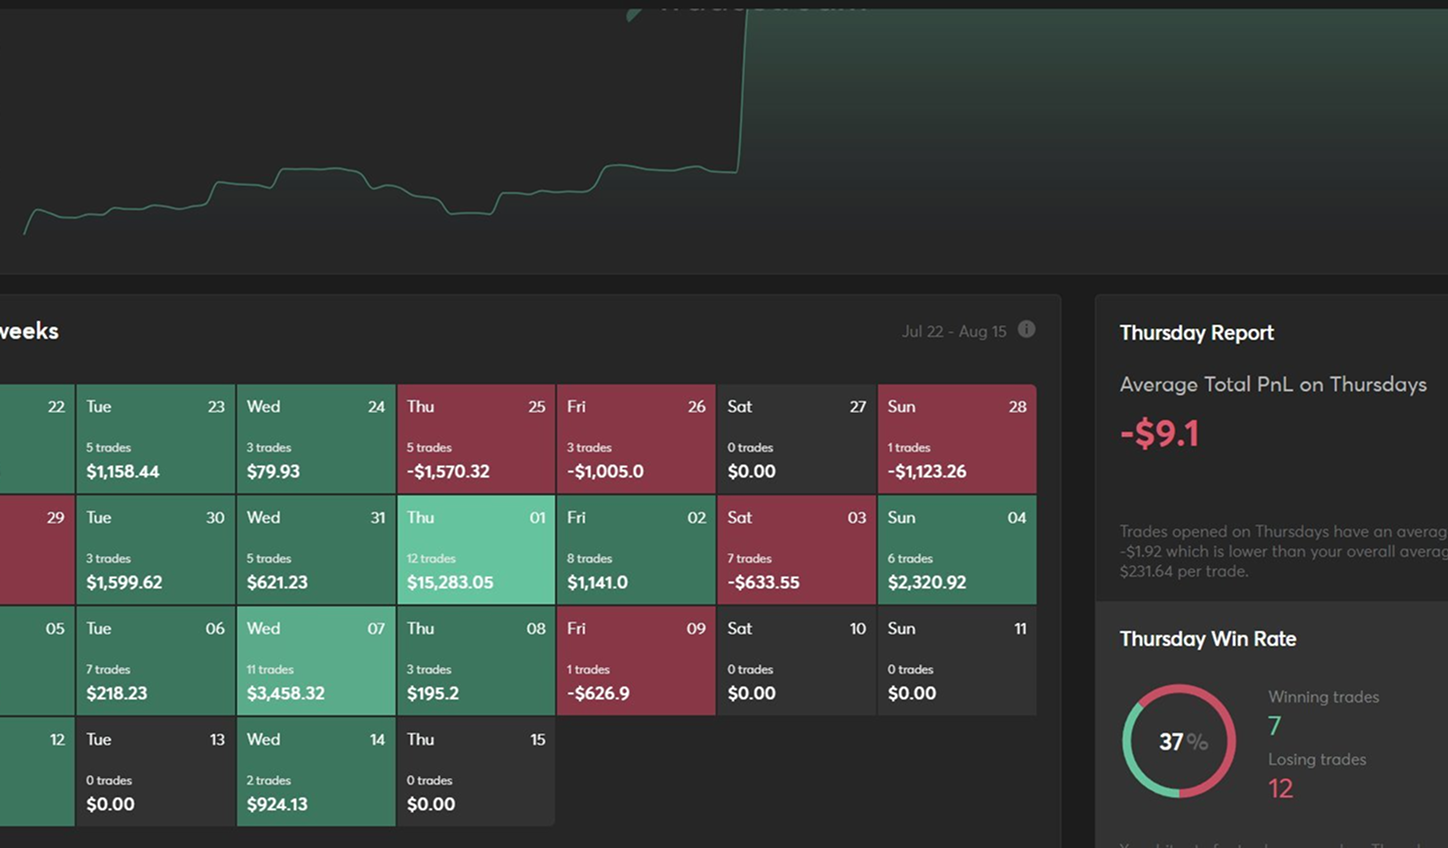The height and width of the screenshot is (848, 1448).
Task: Click Tuesday 30 cell showing $1,599.62
Action: pyautogui.click(x=156, y=550)
